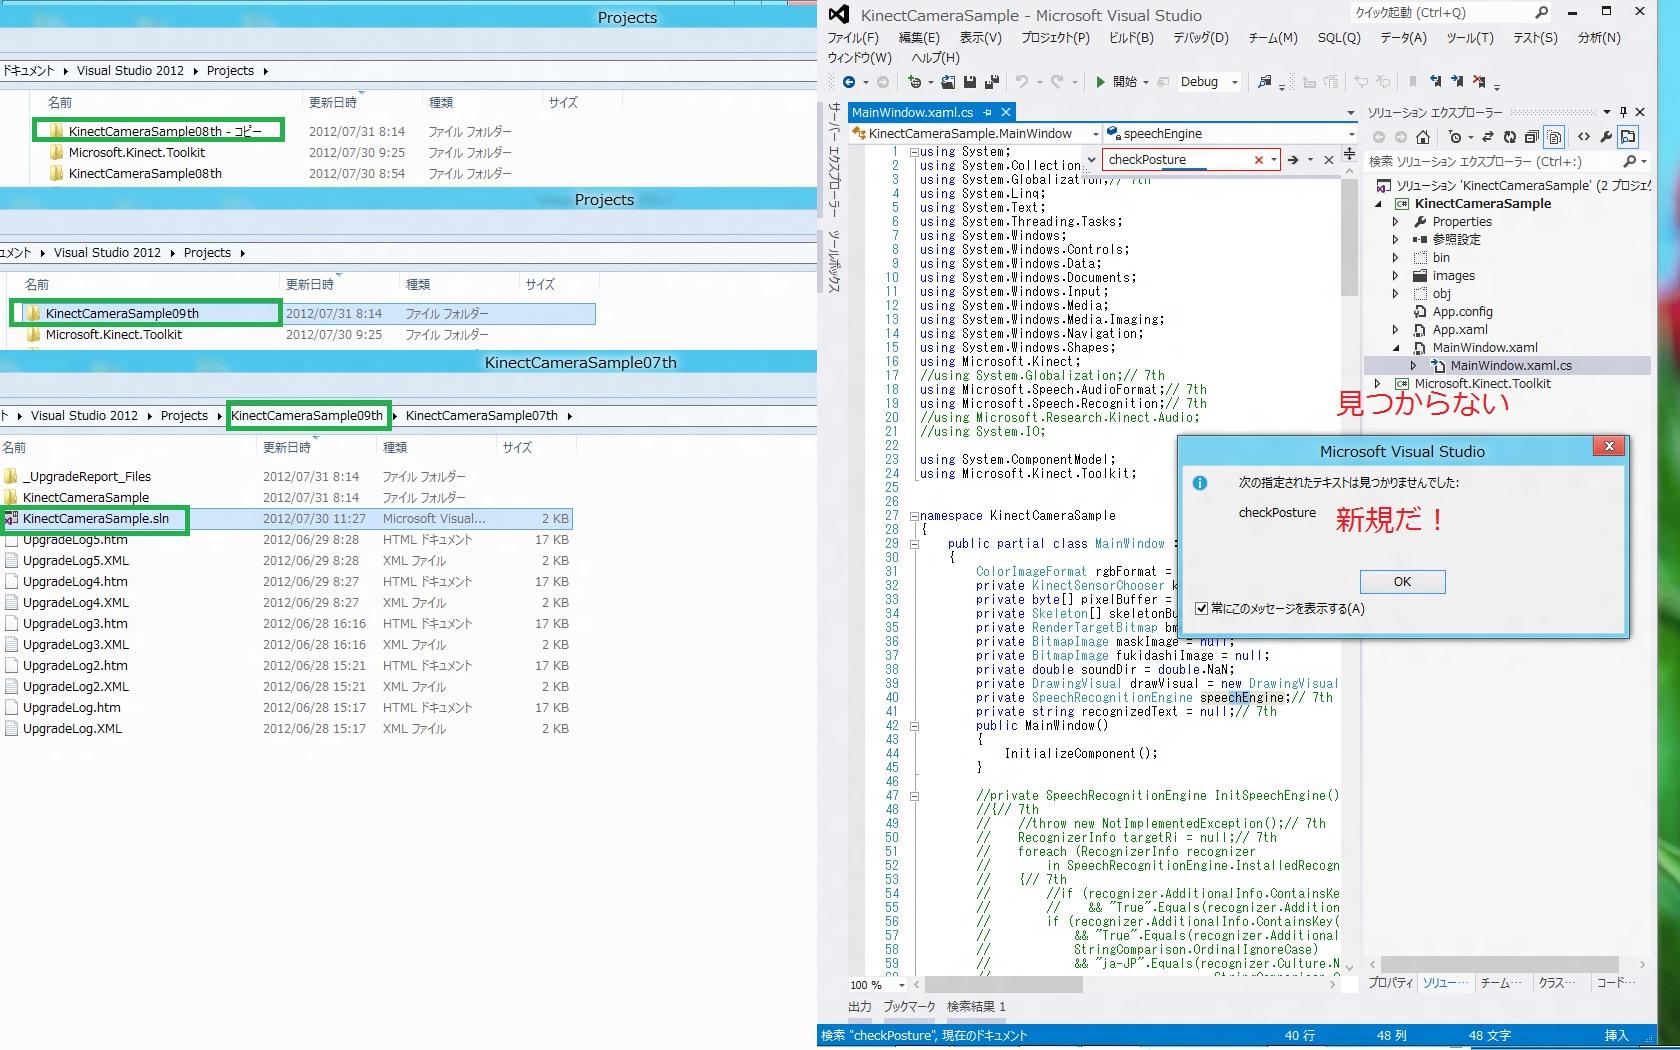
Task: Expand the Properties node in the tree
Action: (x=1396, y=222)
